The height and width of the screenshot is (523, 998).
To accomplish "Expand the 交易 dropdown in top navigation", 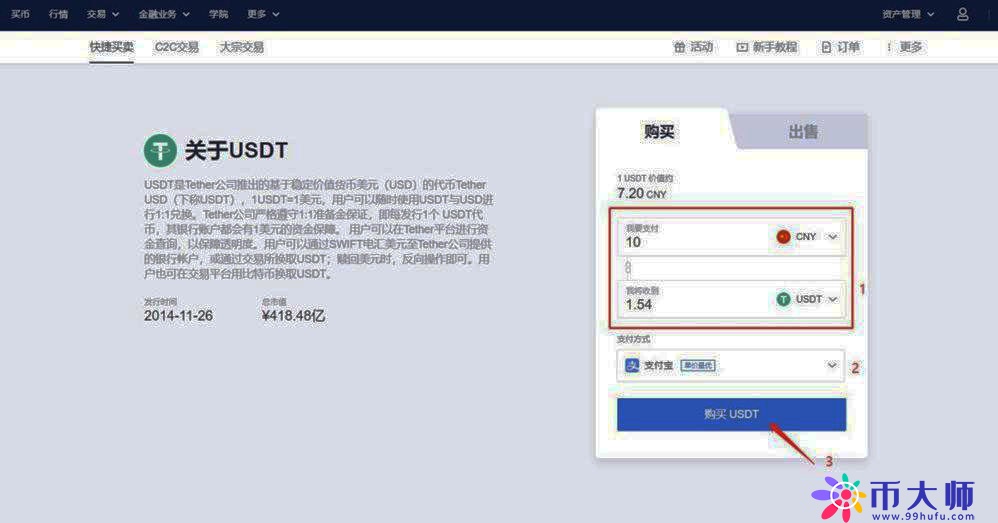I will pyautogui.click(x=103, y=14).
